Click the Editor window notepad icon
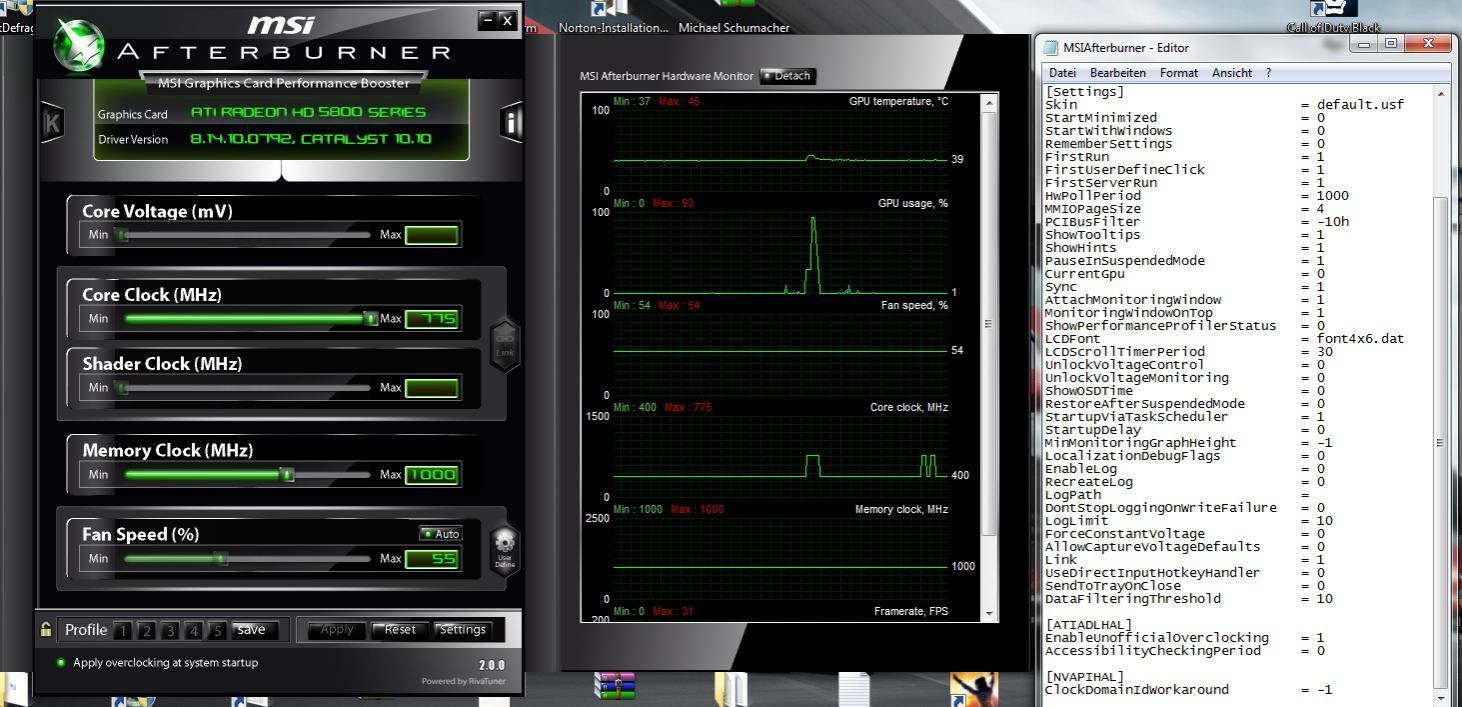The height and width of the screenshot is (707, 1462). coord(1050,47)
